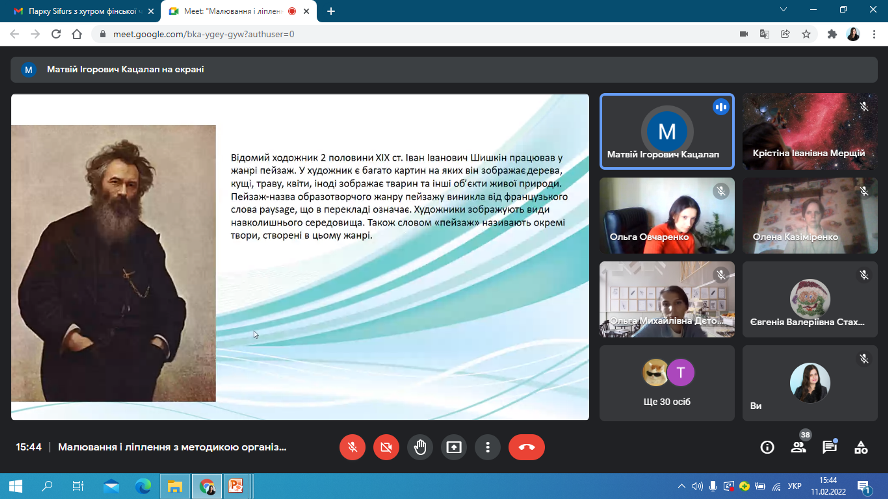Show all 38 participants panel

point(799,447)
